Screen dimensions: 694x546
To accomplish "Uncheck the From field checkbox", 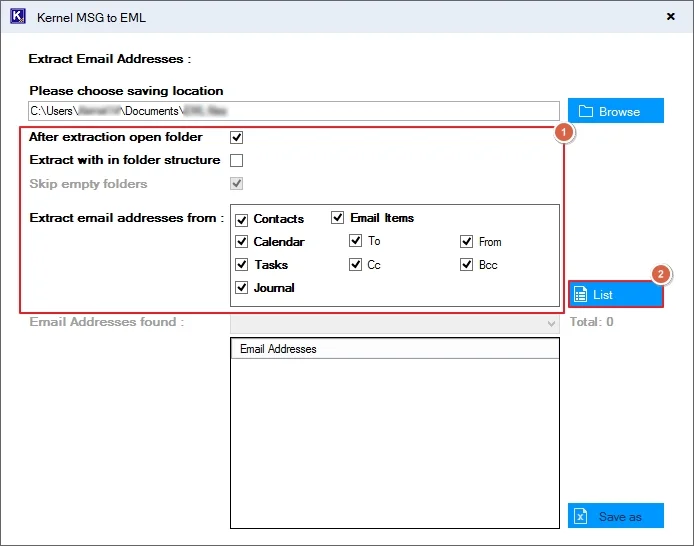I will [x=466, y=241].
